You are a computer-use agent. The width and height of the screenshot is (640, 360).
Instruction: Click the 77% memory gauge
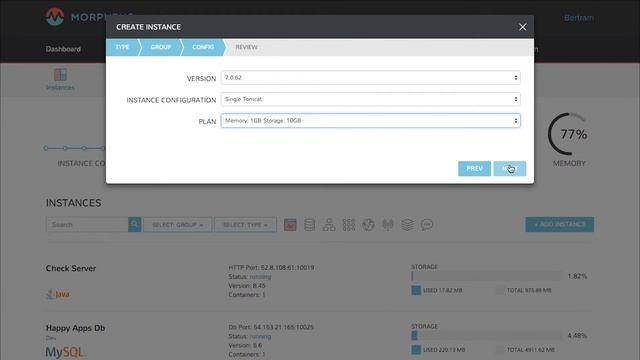[x=569, y=134]
